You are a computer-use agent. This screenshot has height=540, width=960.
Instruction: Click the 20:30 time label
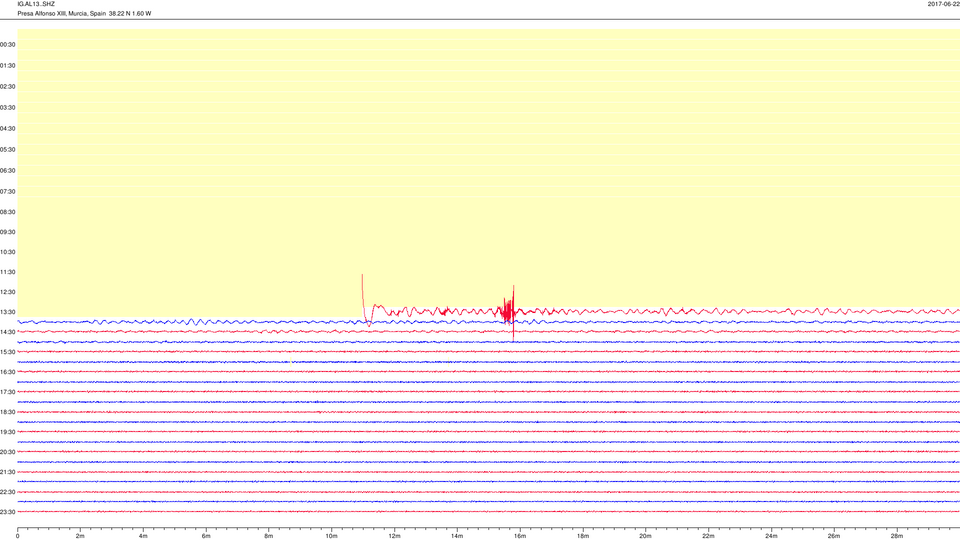point(8,452)
